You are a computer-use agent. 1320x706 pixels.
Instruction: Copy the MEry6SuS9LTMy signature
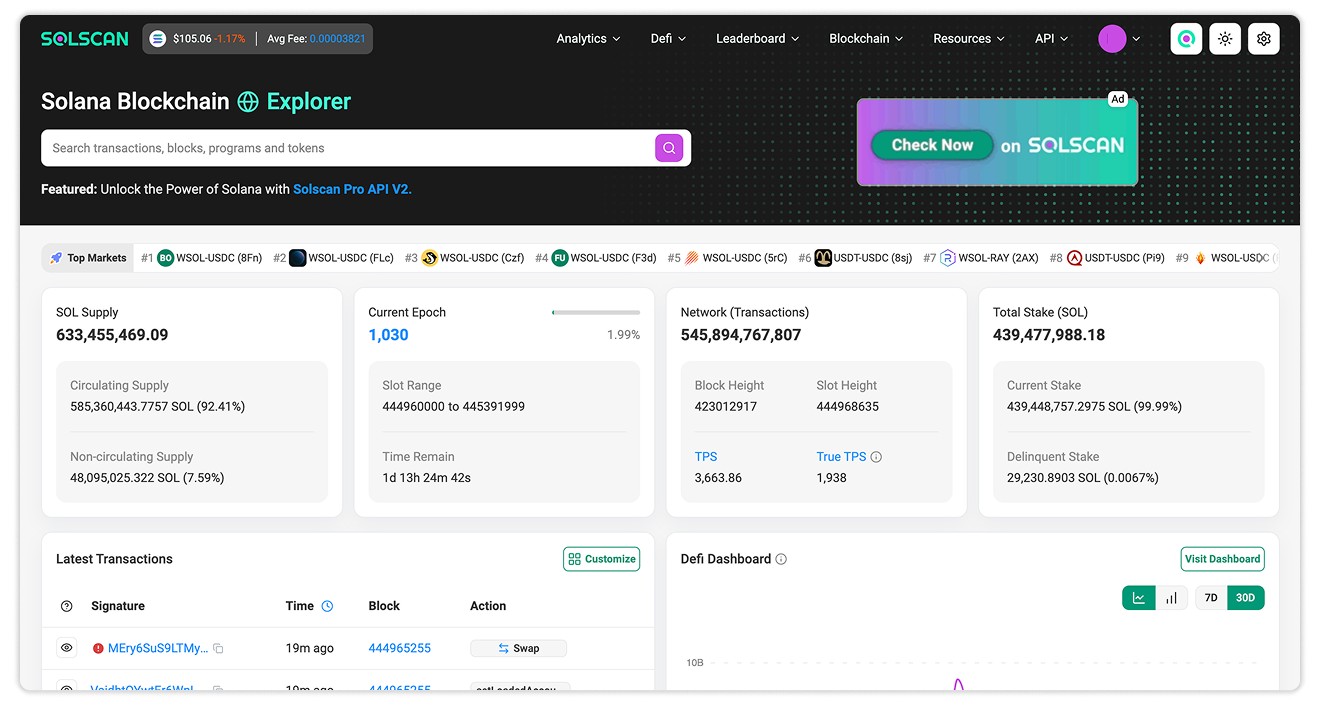coord(218,649)
